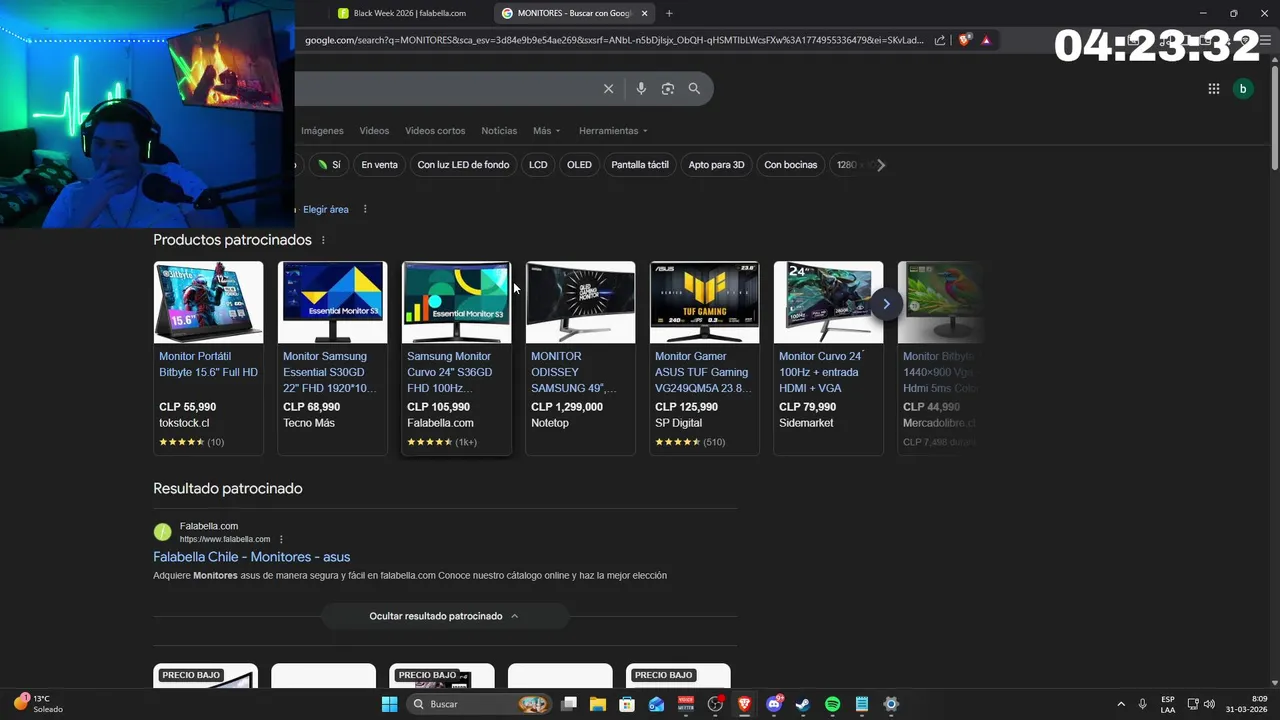This screenshot has width=1280, height=720.
Task: Open the Noticias search tab
Action: [499, 131]
